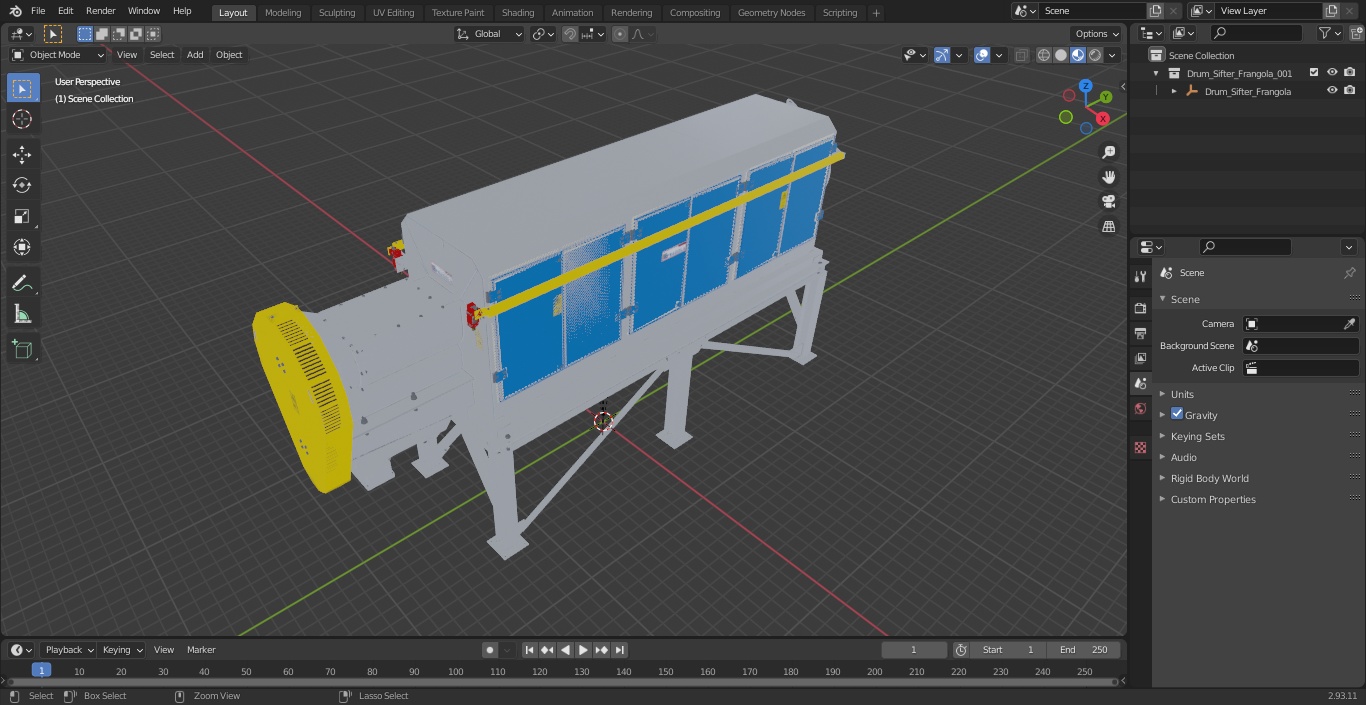Screen dimensions: 1366x705
Task: Switch to the UV Editing workspace tab
Action: click(x=393, y=13)
